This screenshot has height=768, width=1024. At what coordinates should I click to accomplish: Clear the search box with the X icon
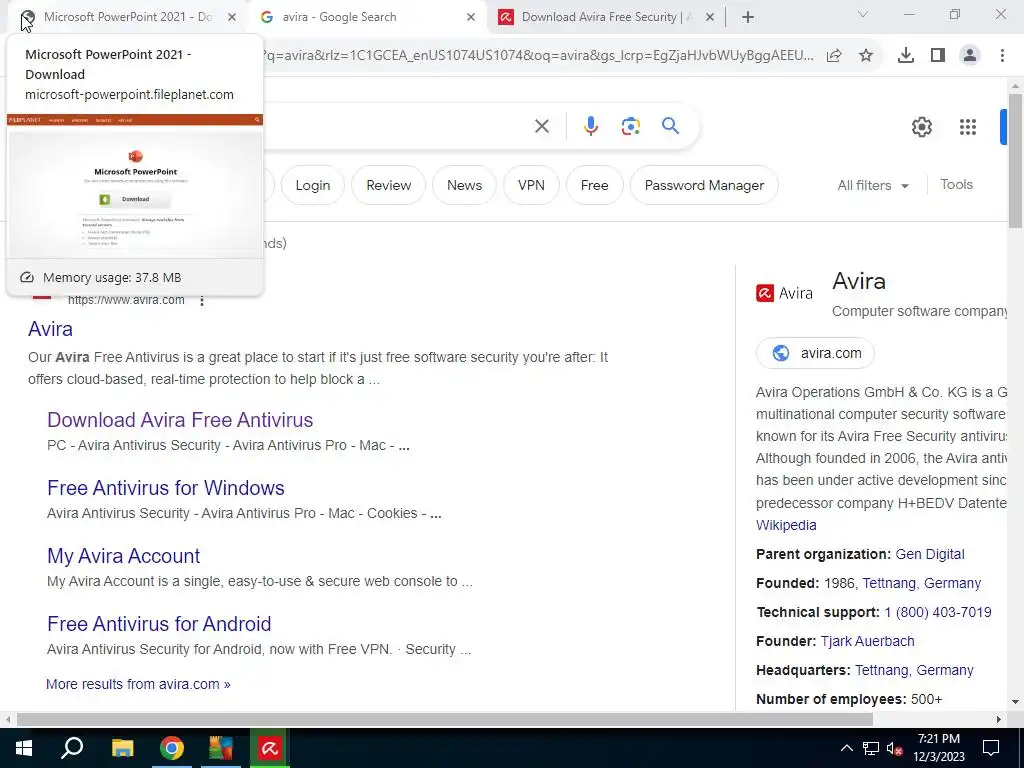(541, 126)
